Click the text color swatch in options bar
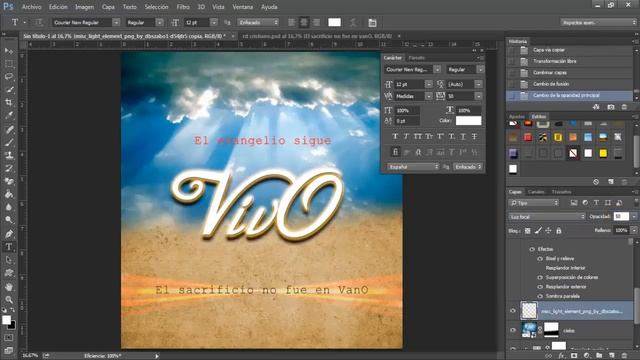The height and width of the screenshot is (360, 640). click(x=334, y=22)
